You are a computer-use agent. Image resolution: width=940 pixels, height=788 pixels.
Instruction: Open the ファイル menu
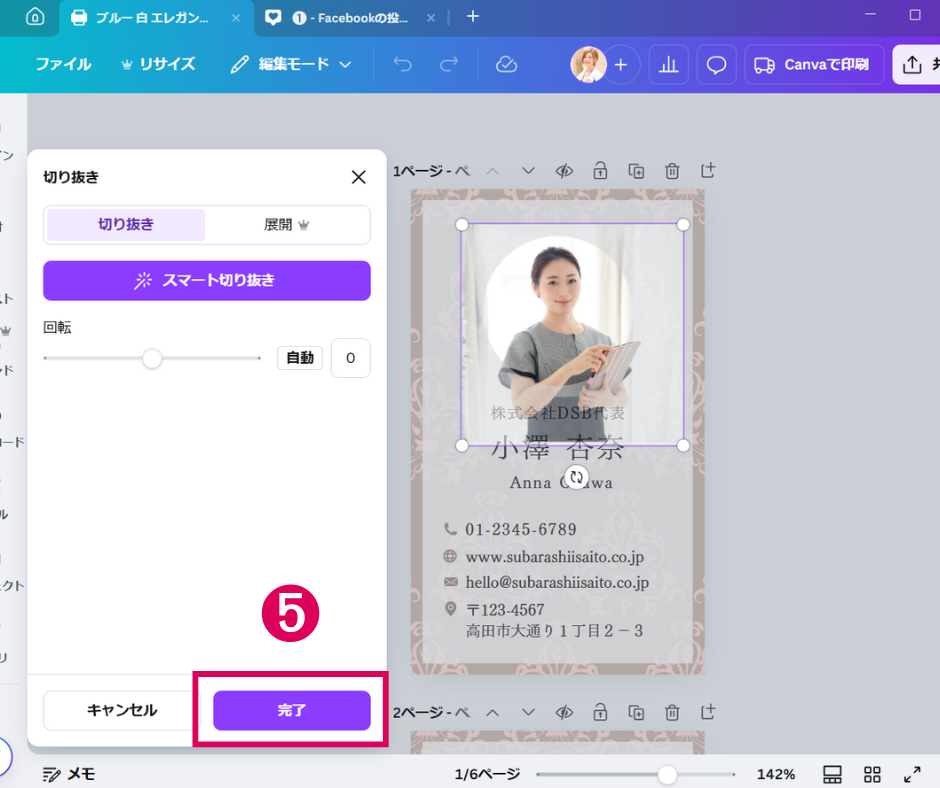63,65
